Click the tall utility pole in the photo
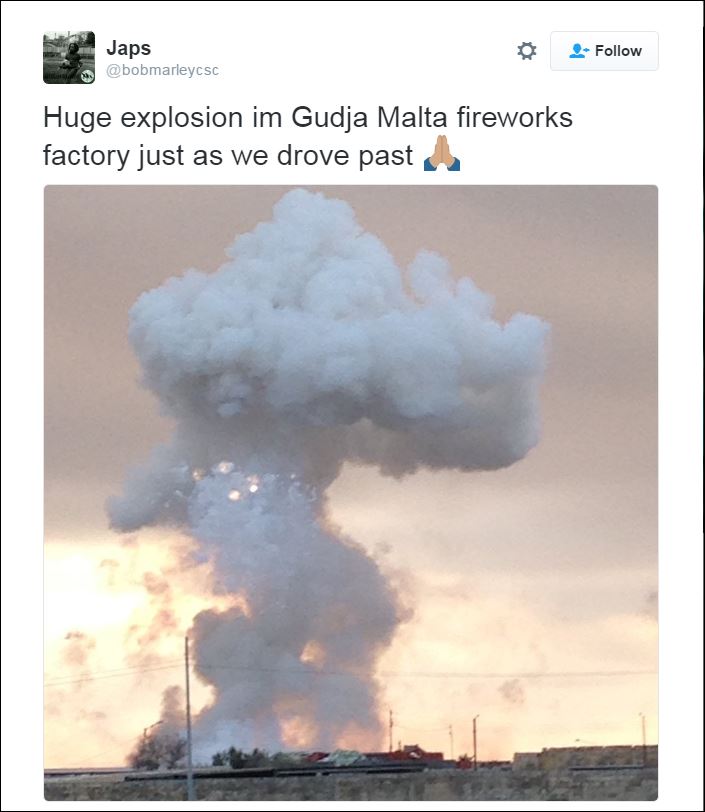The height and width of the screenshot is (812, 705). pyautogui.click(x=189, y=718)
